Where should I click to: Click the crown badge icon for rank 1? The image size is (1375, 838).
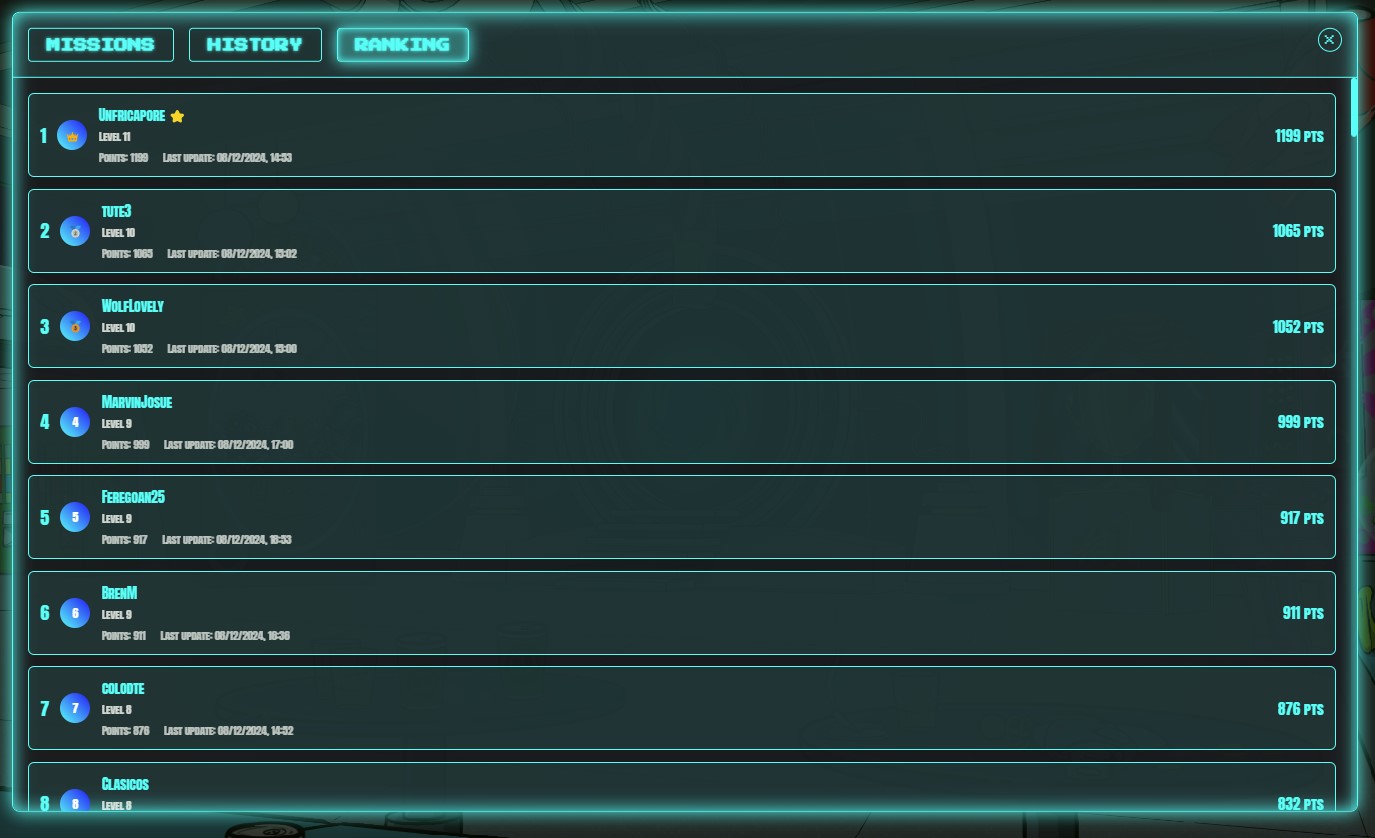point(72,135)
